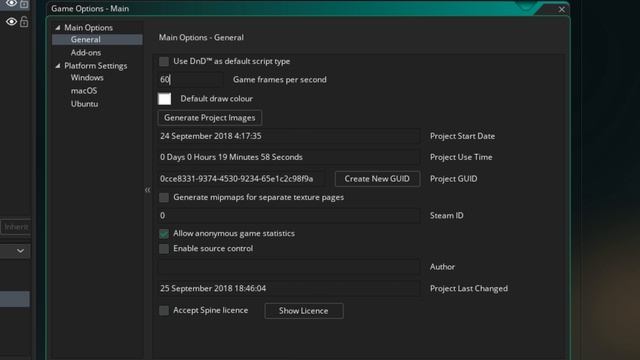Check Enable source control
Viewport: 640px width, 360px height.
pyautogui.click(x=164, y=249)
